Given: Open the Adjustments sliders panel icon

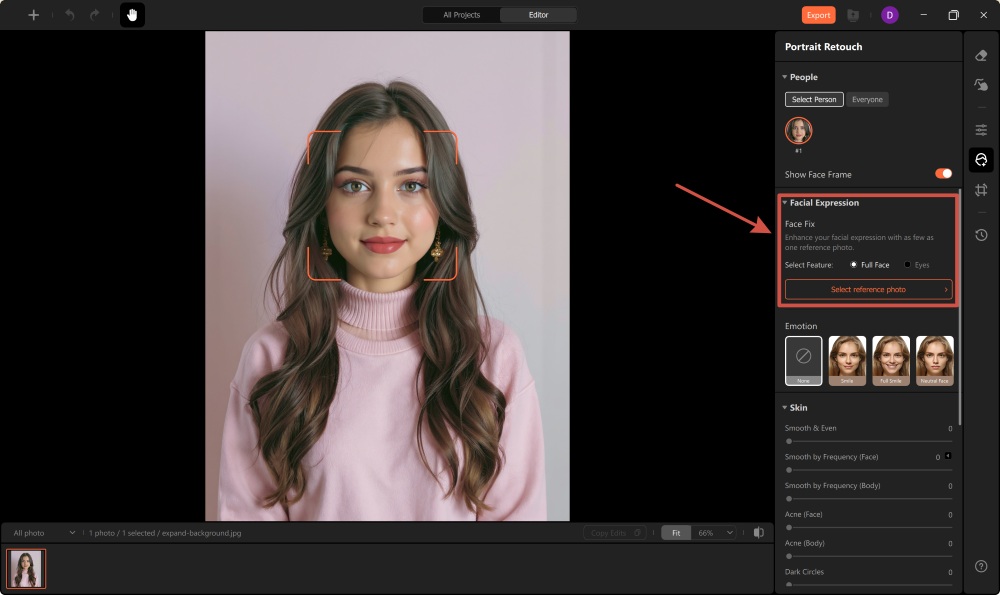Looking at the screenshot, I should point(981,129).
